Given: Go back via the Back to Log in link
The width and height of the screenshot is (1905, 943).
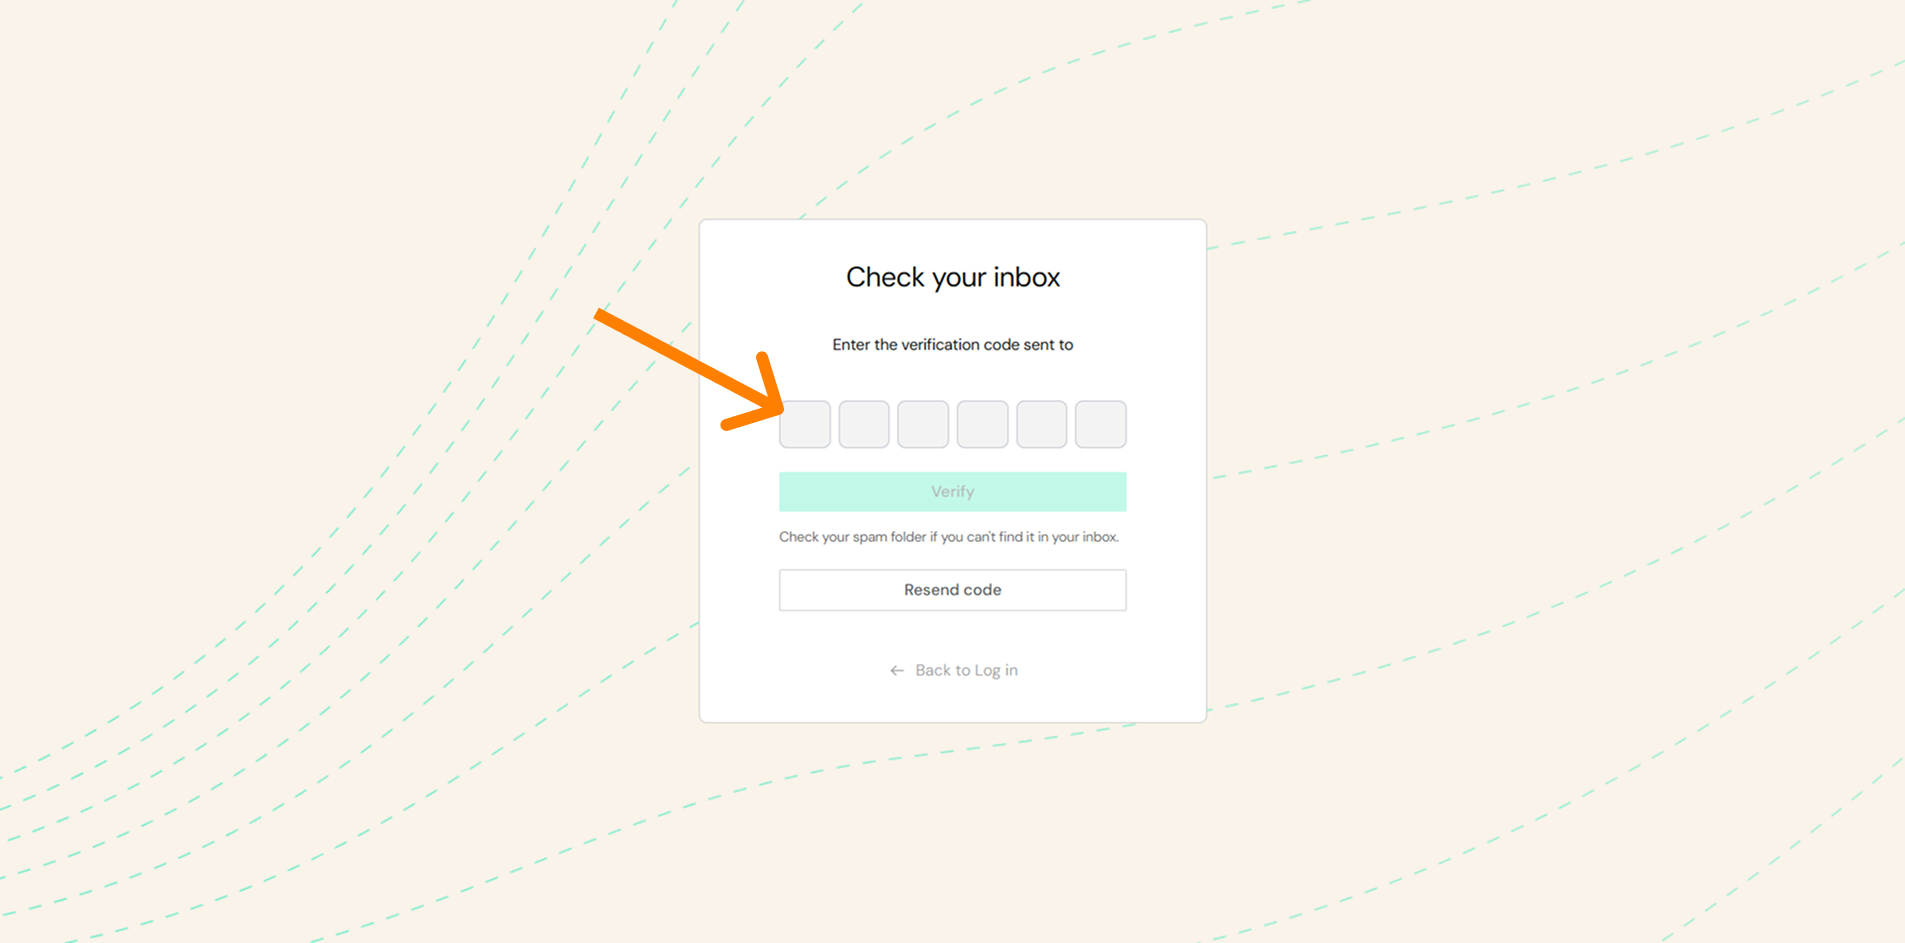Looking at the screenshot, I should [x=966, y=671].
